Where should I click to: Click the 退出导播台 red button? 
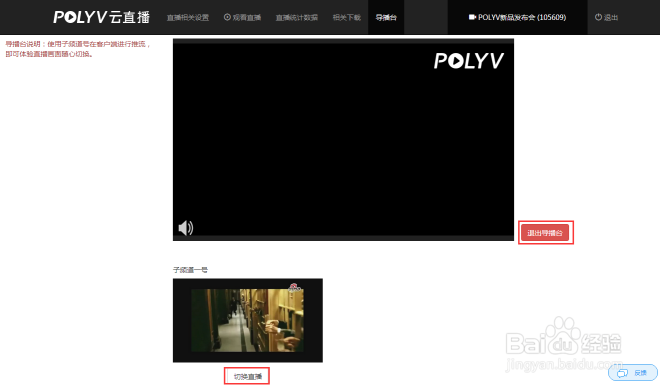point(545,232)
